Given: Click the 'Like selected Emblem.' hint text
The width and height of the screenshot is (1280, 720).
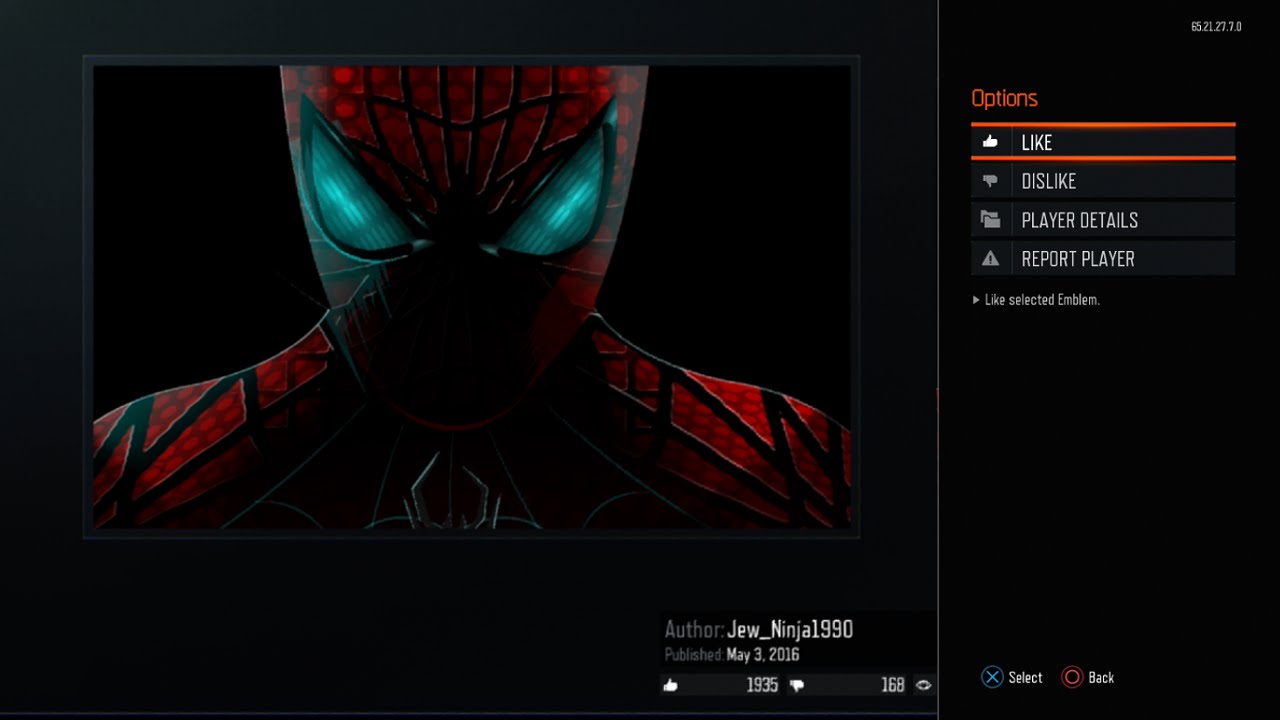Looking at the screenshot, I should (1042, 299).
